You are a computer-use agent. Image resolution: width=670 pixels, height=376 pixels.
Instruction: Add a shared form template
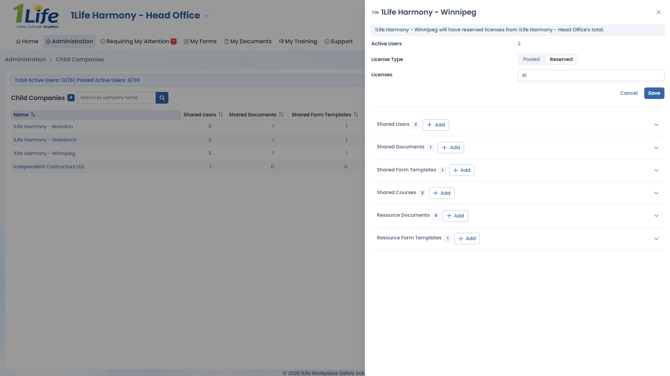(461, 170)
